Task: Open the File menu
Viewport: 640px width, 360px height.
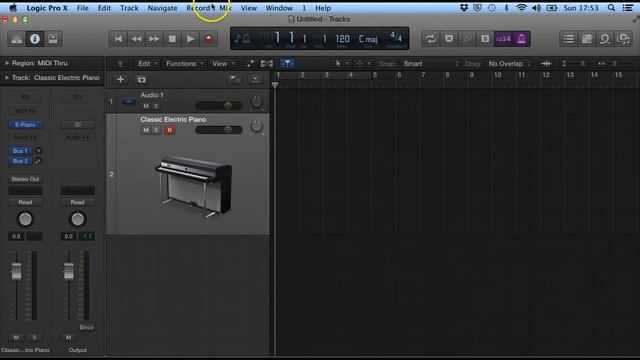Action: [82, 8]
